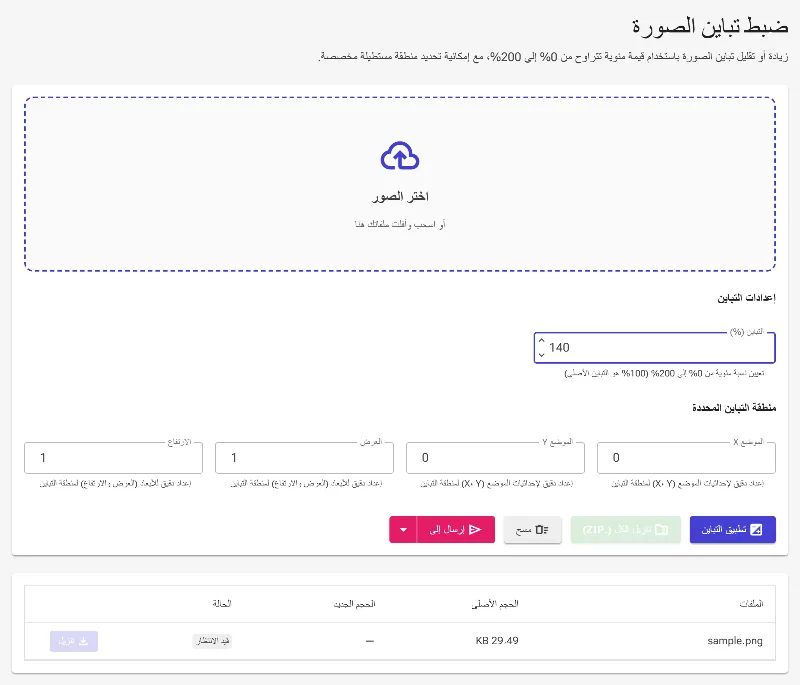Open the send-to dropdown arrow
The image size is (800, 685).
point(403,529)
